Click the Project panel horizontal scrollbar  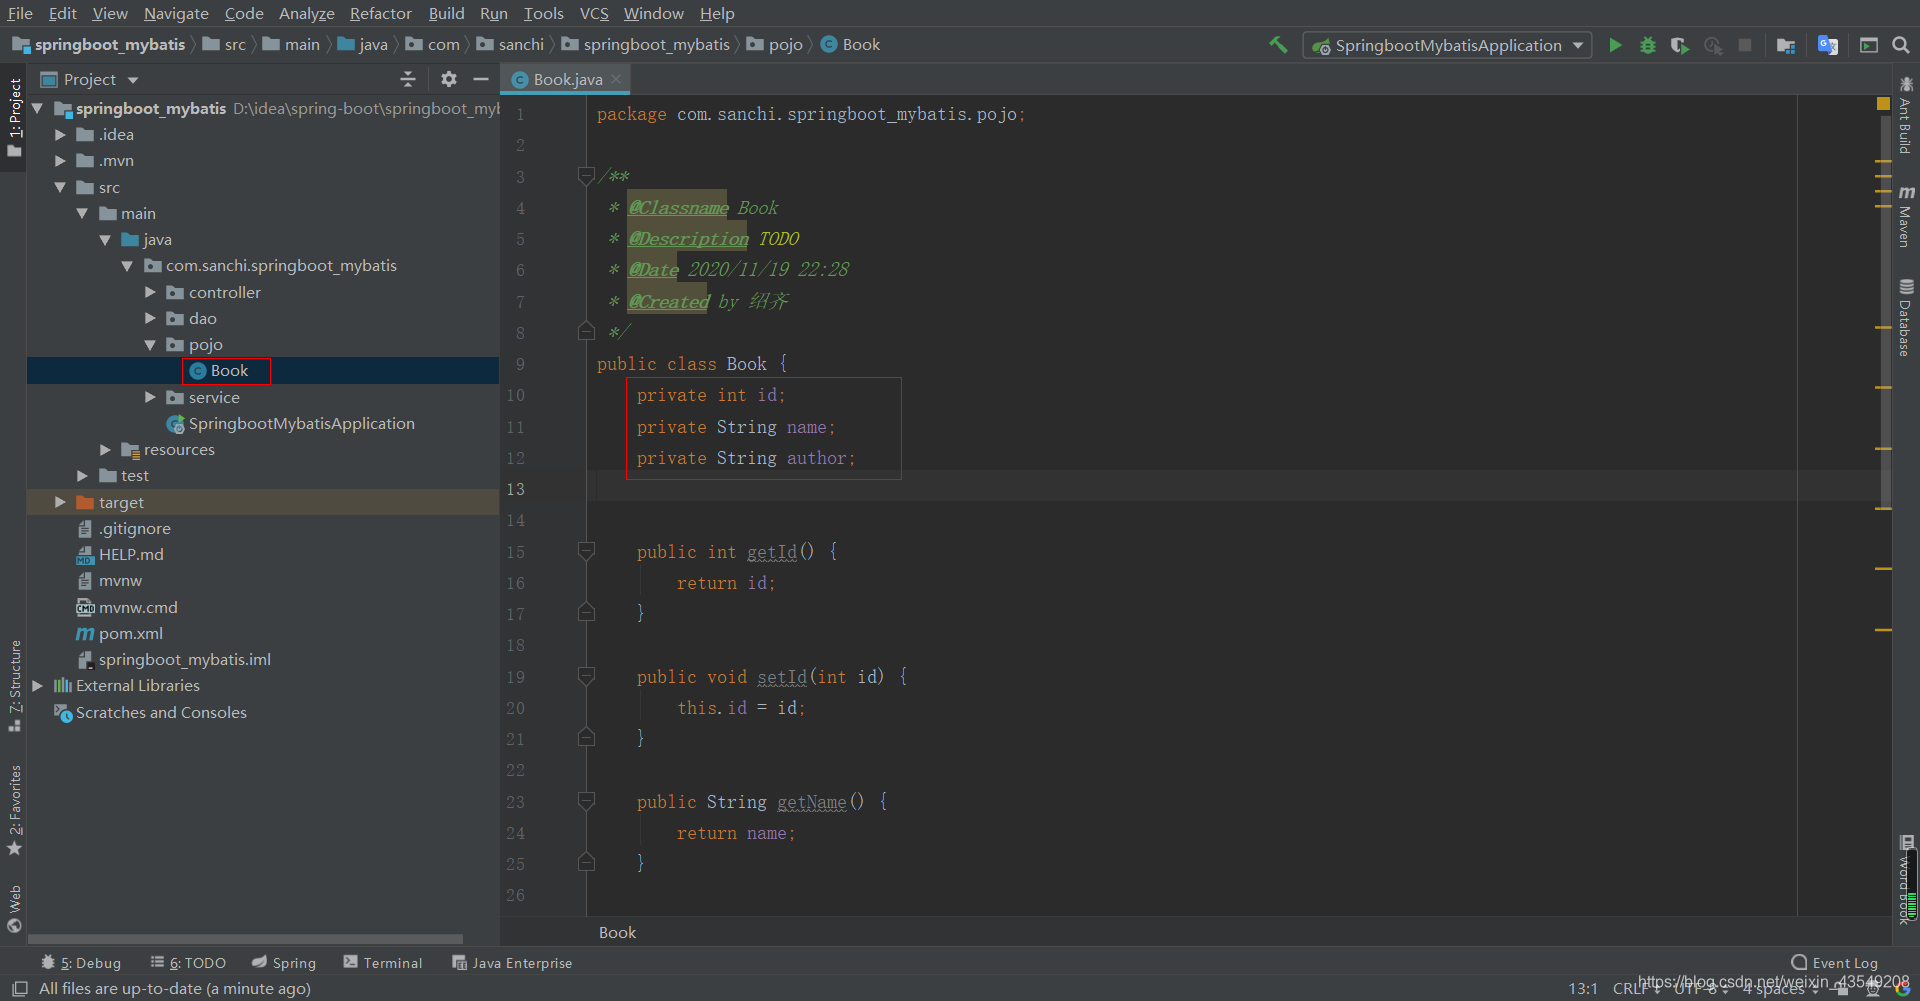click(x=245, y=939)
